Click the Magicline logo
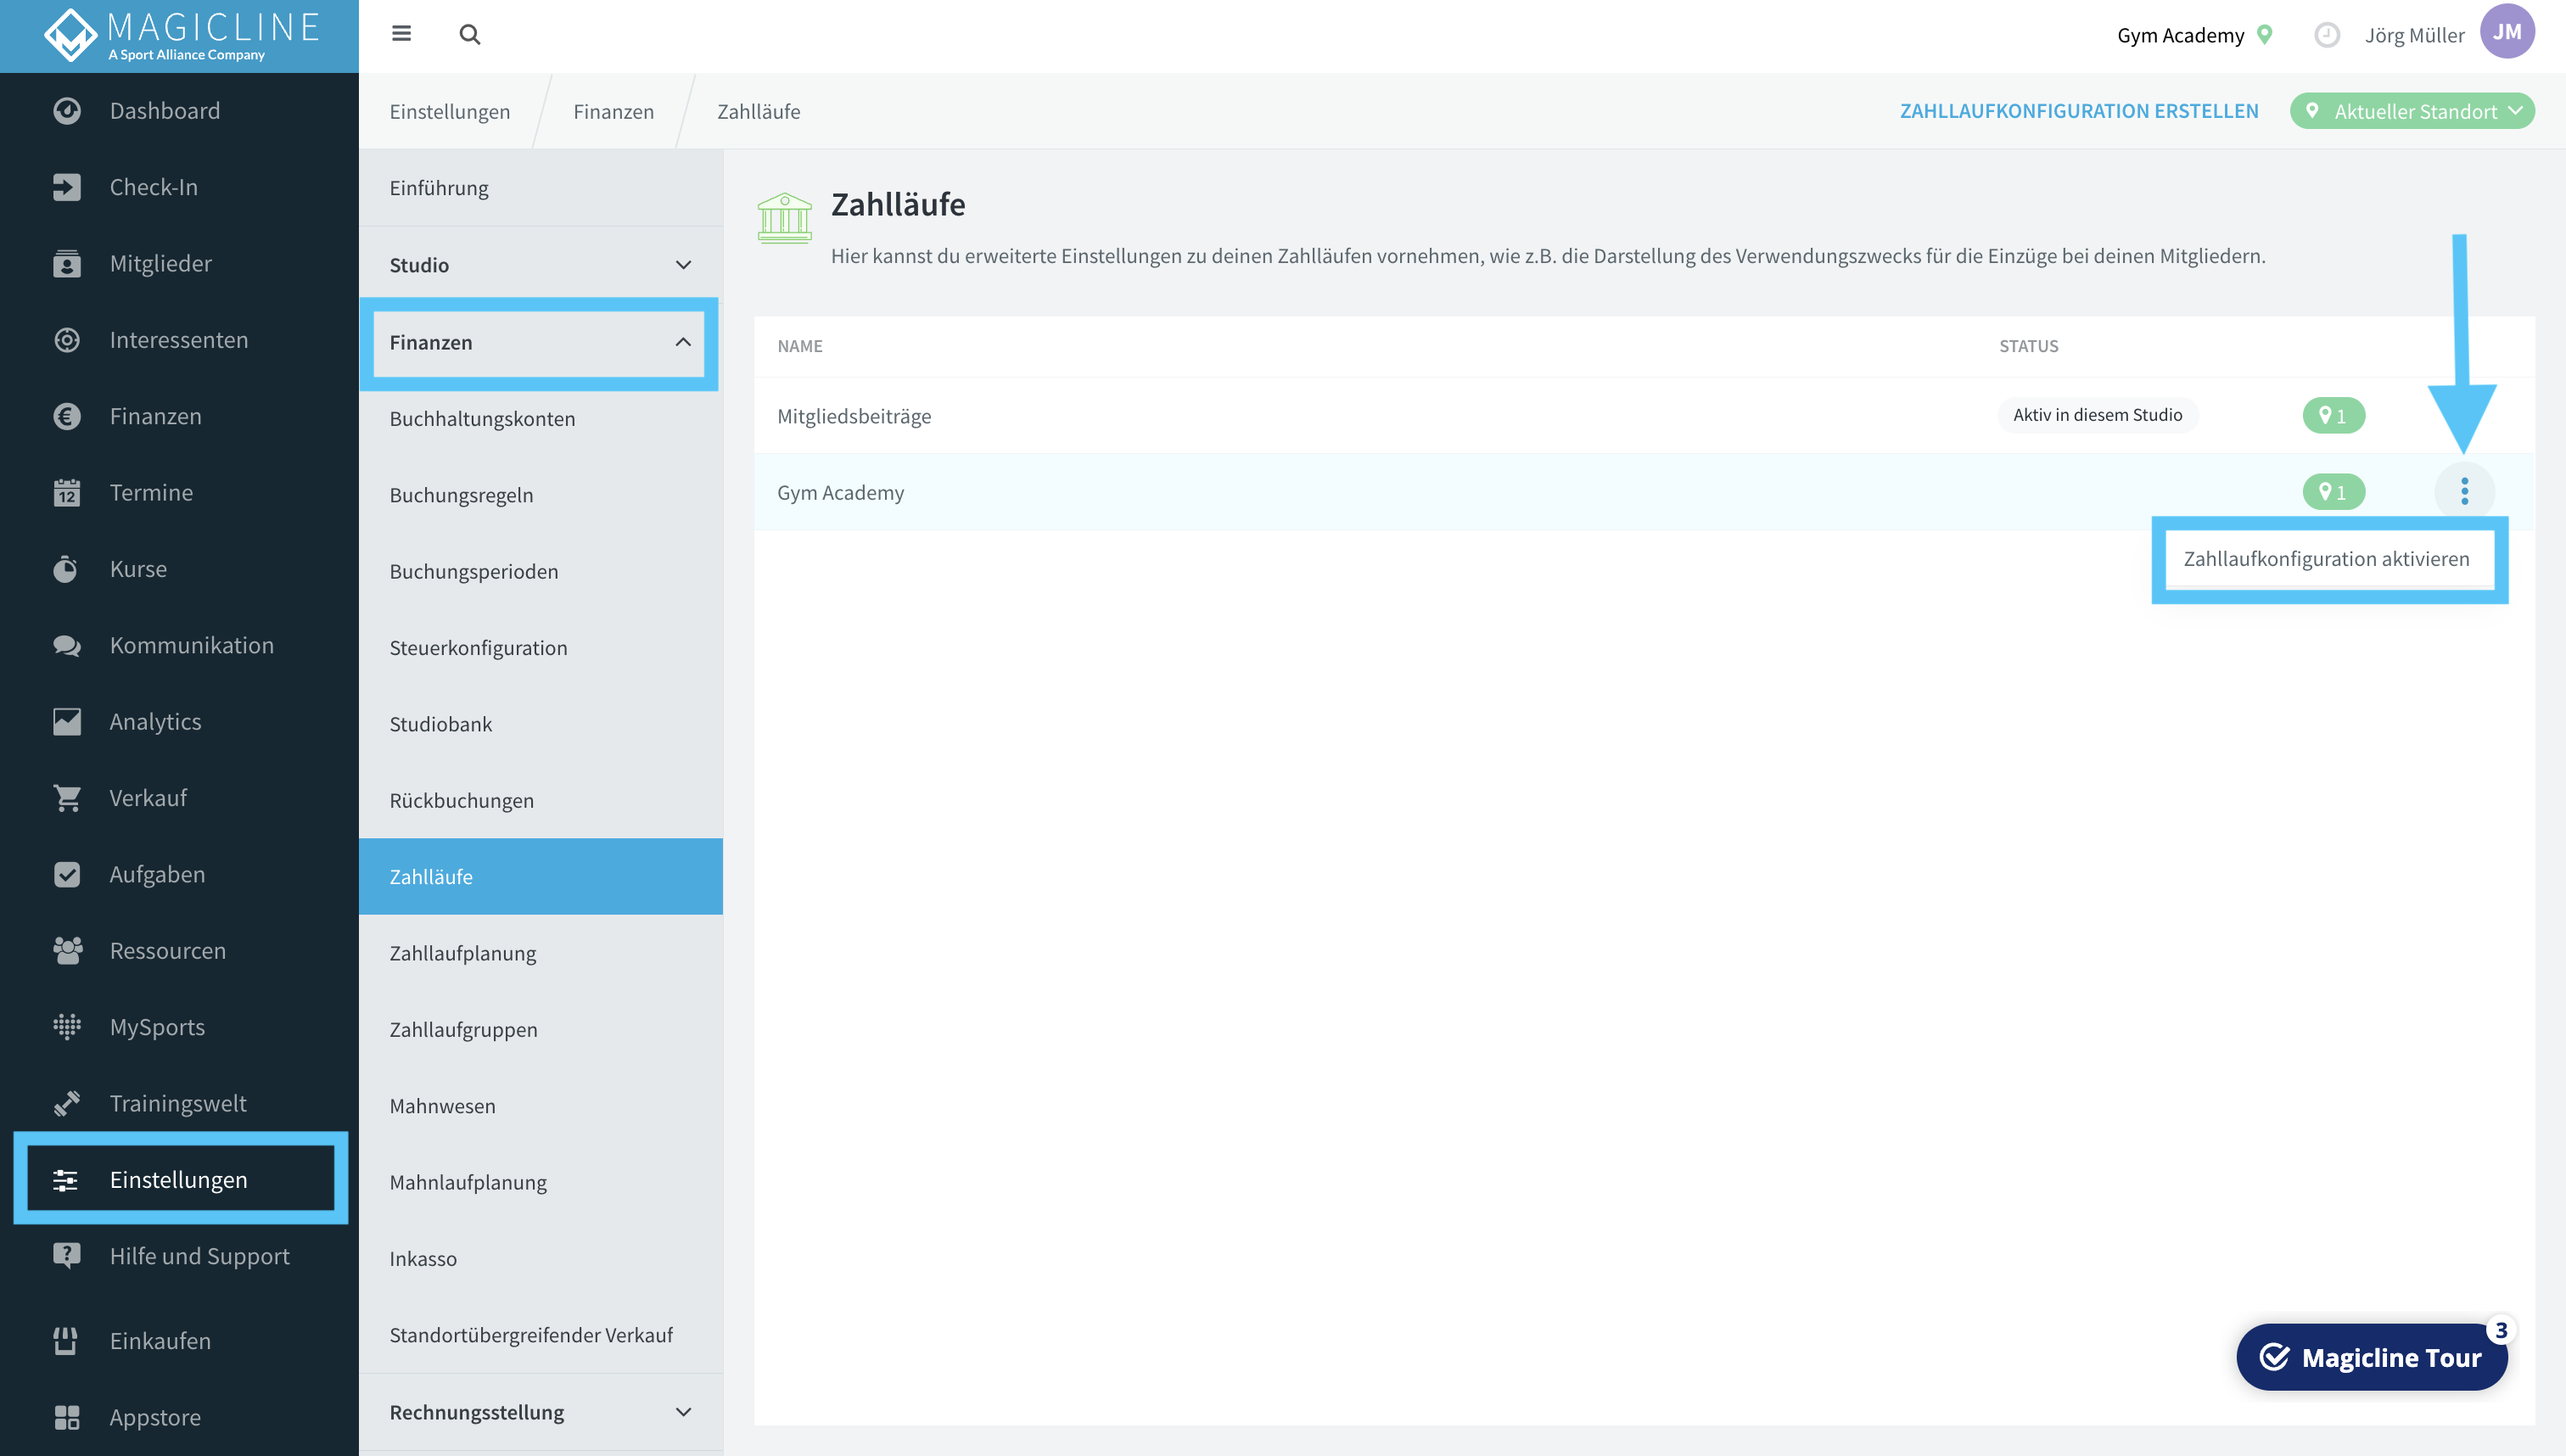 click(x=182, y=36)
